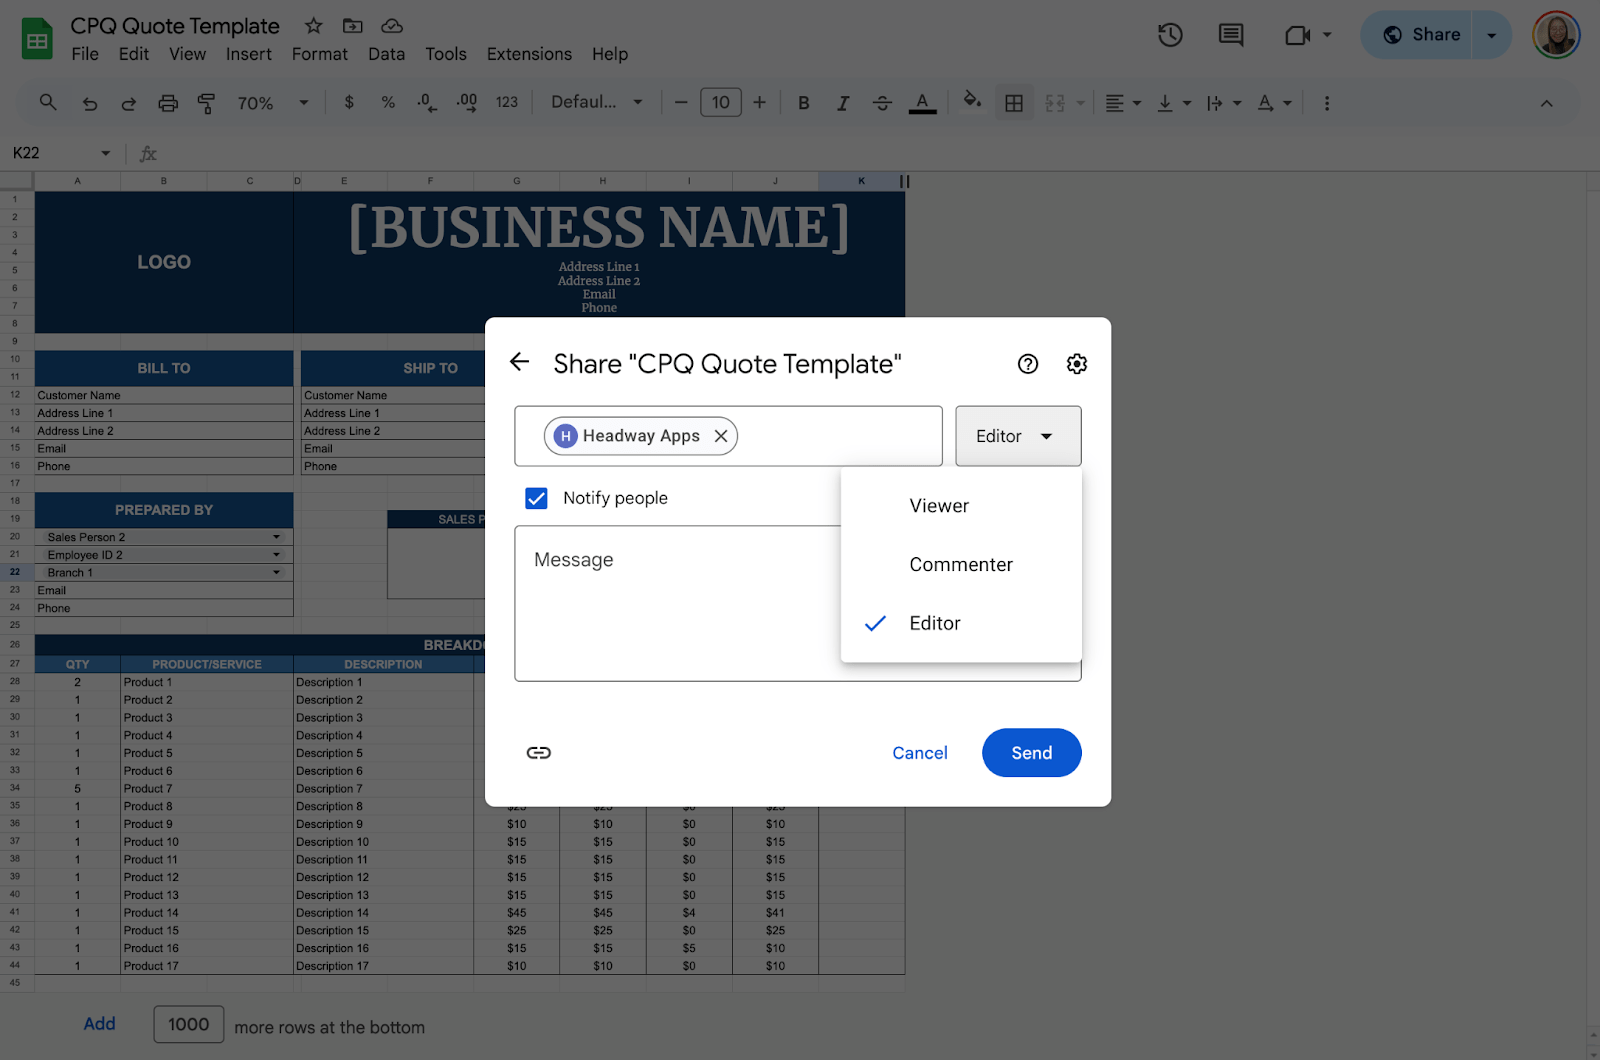The width and height of the screenshot is (1600, 1060).
Task: Click Cancel in the share dialog
Action: [919, 753]
